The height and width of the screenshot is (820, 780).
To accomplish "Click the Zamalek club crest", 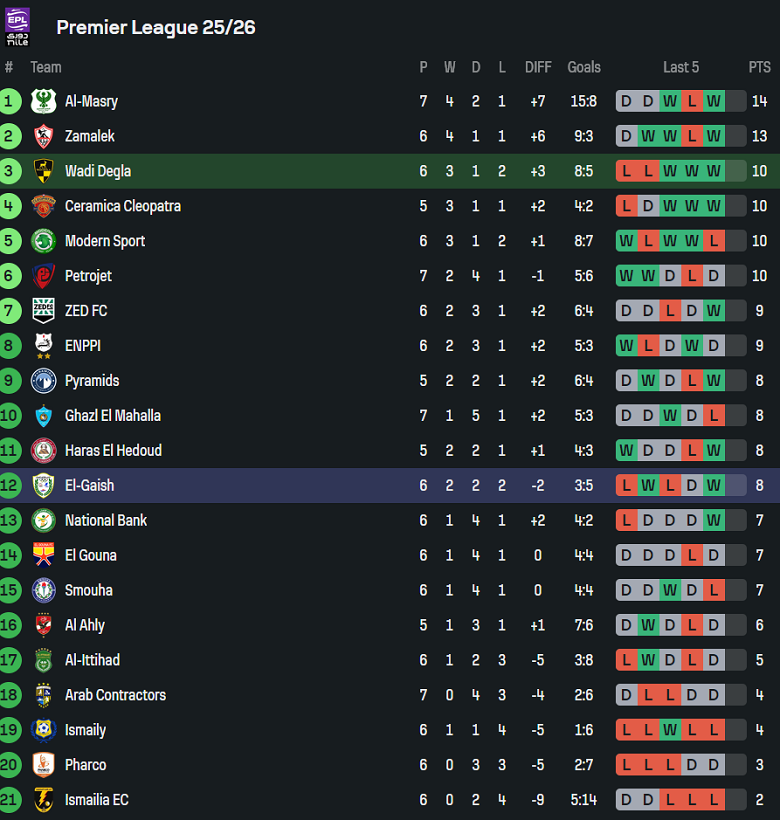I will 43,136.
